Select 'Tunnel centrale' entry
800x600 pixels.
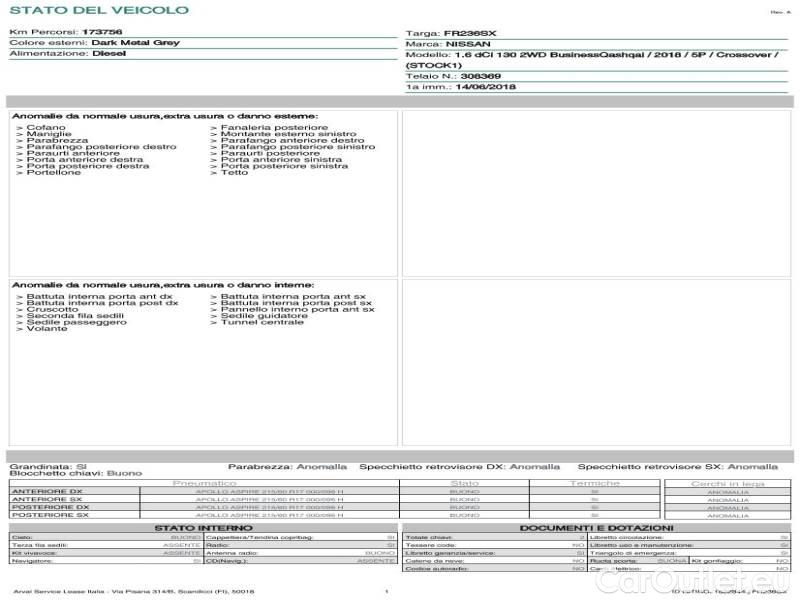pyautogui.click(x=262, y=322)
